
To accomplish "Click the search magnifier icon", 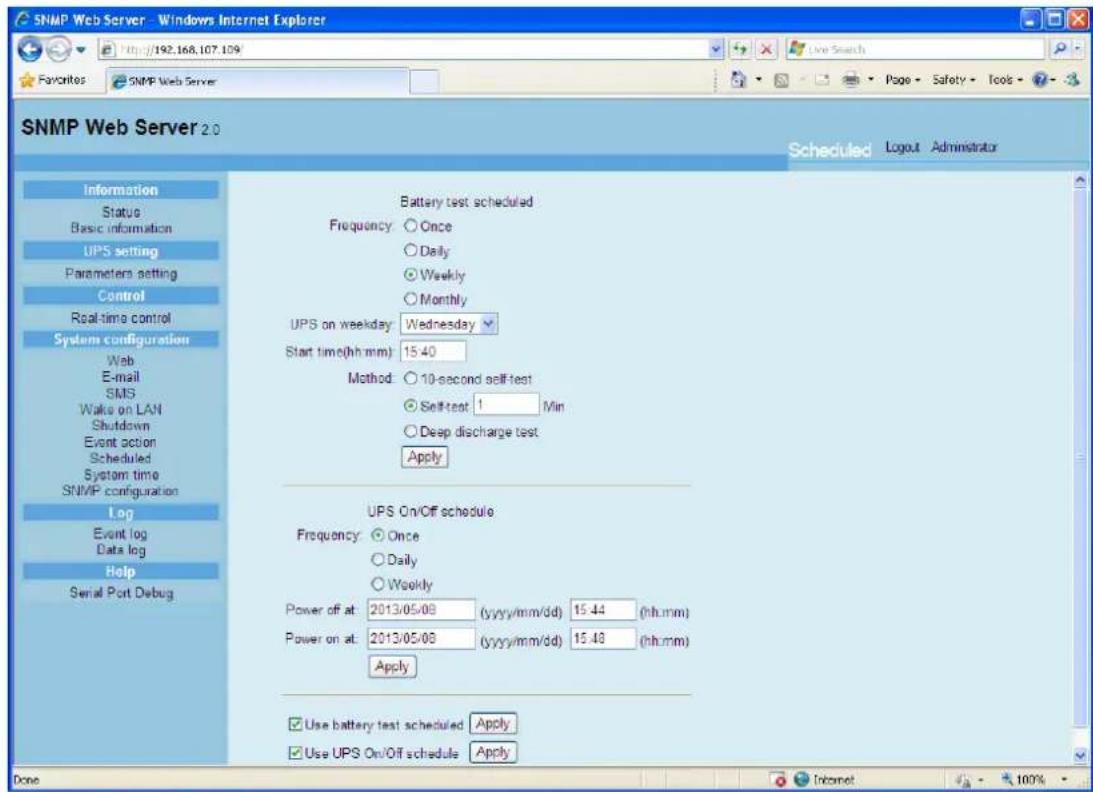I will coord(1058,49).
